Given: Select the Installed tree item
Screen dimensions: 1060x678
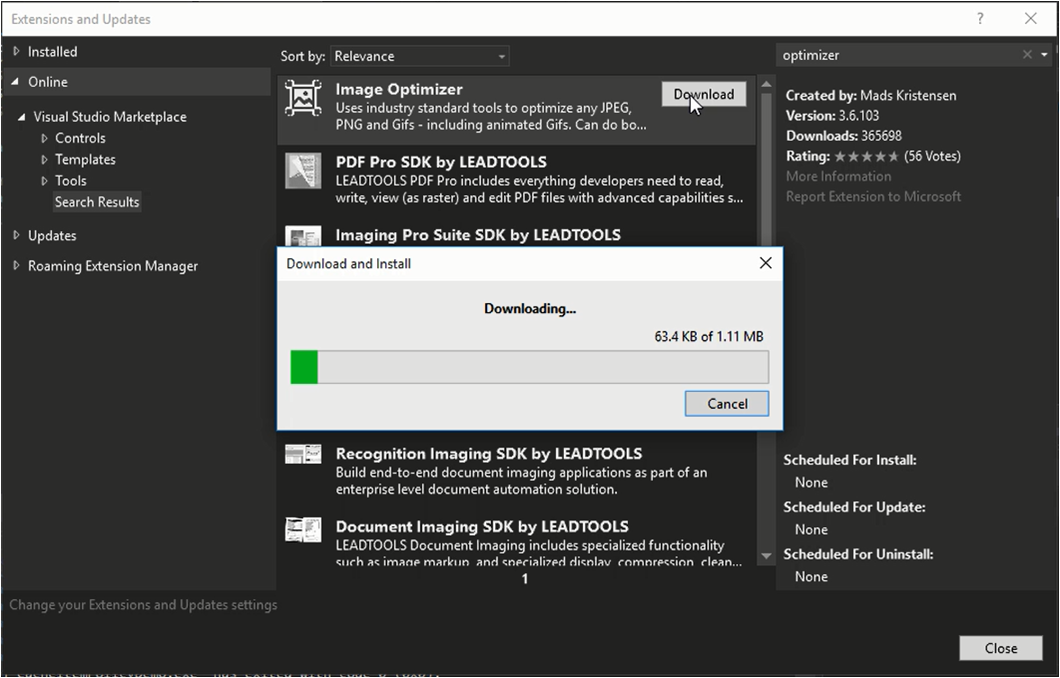Looking at the screenshot, I should [52, 51].
